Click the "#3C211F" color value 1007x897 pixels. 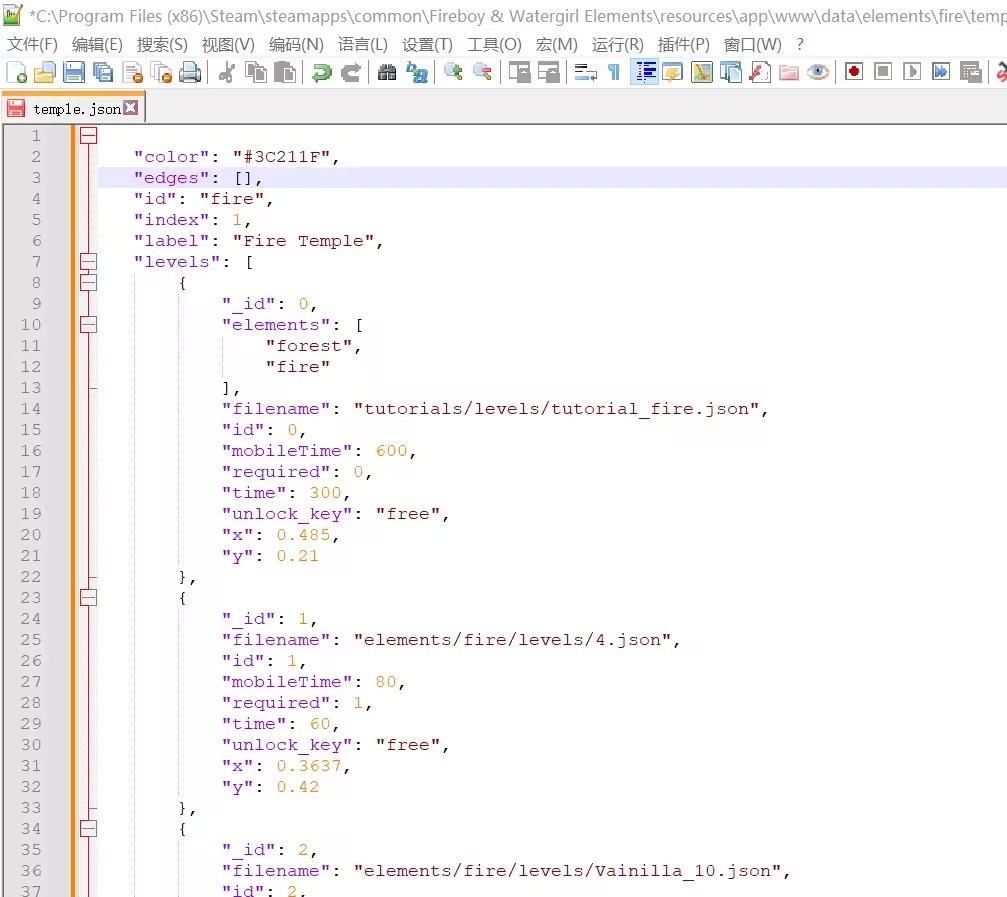(281, 157)
